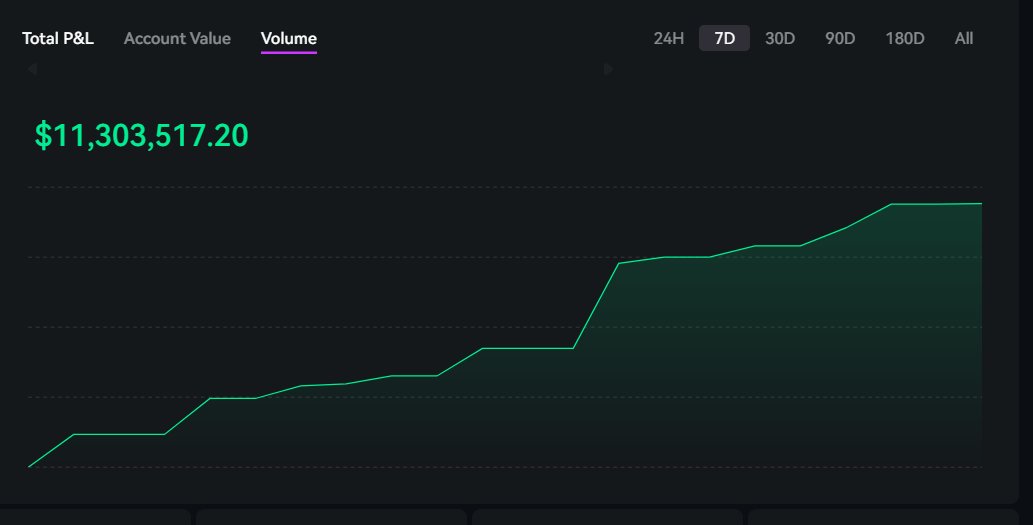Click the right scroll arrow above chart
This screenshot has height=525, width=1033.
click(609, 69)
